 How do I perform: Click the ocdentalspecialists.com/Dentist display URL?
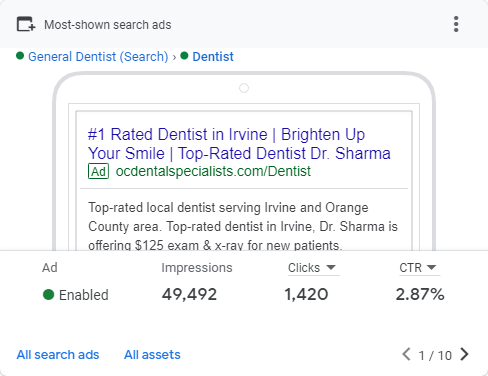pos(213,171)
